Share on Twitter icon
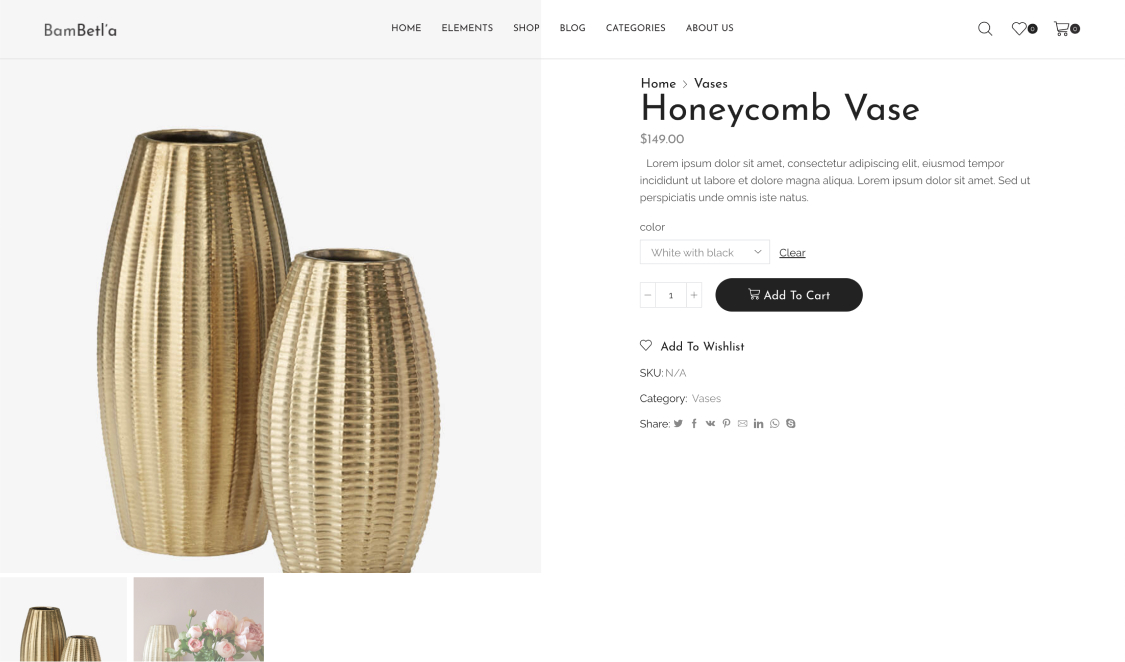The height and width of the screenshot is (662, 1125). click(x=678, y=424)
